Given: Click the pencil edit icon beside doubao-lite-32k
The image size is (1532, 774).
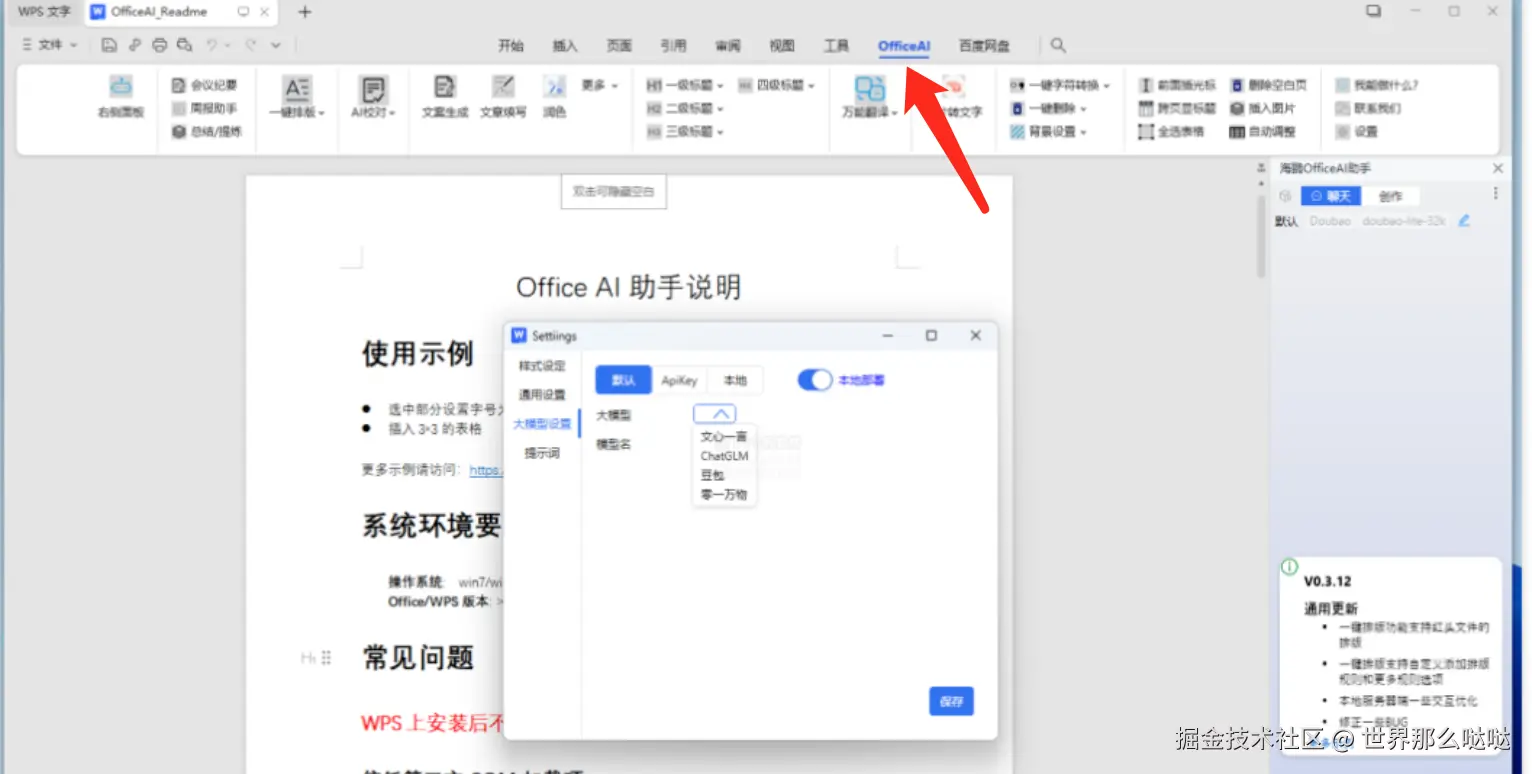Looking at the screenshot, I should coord(1464,220).
